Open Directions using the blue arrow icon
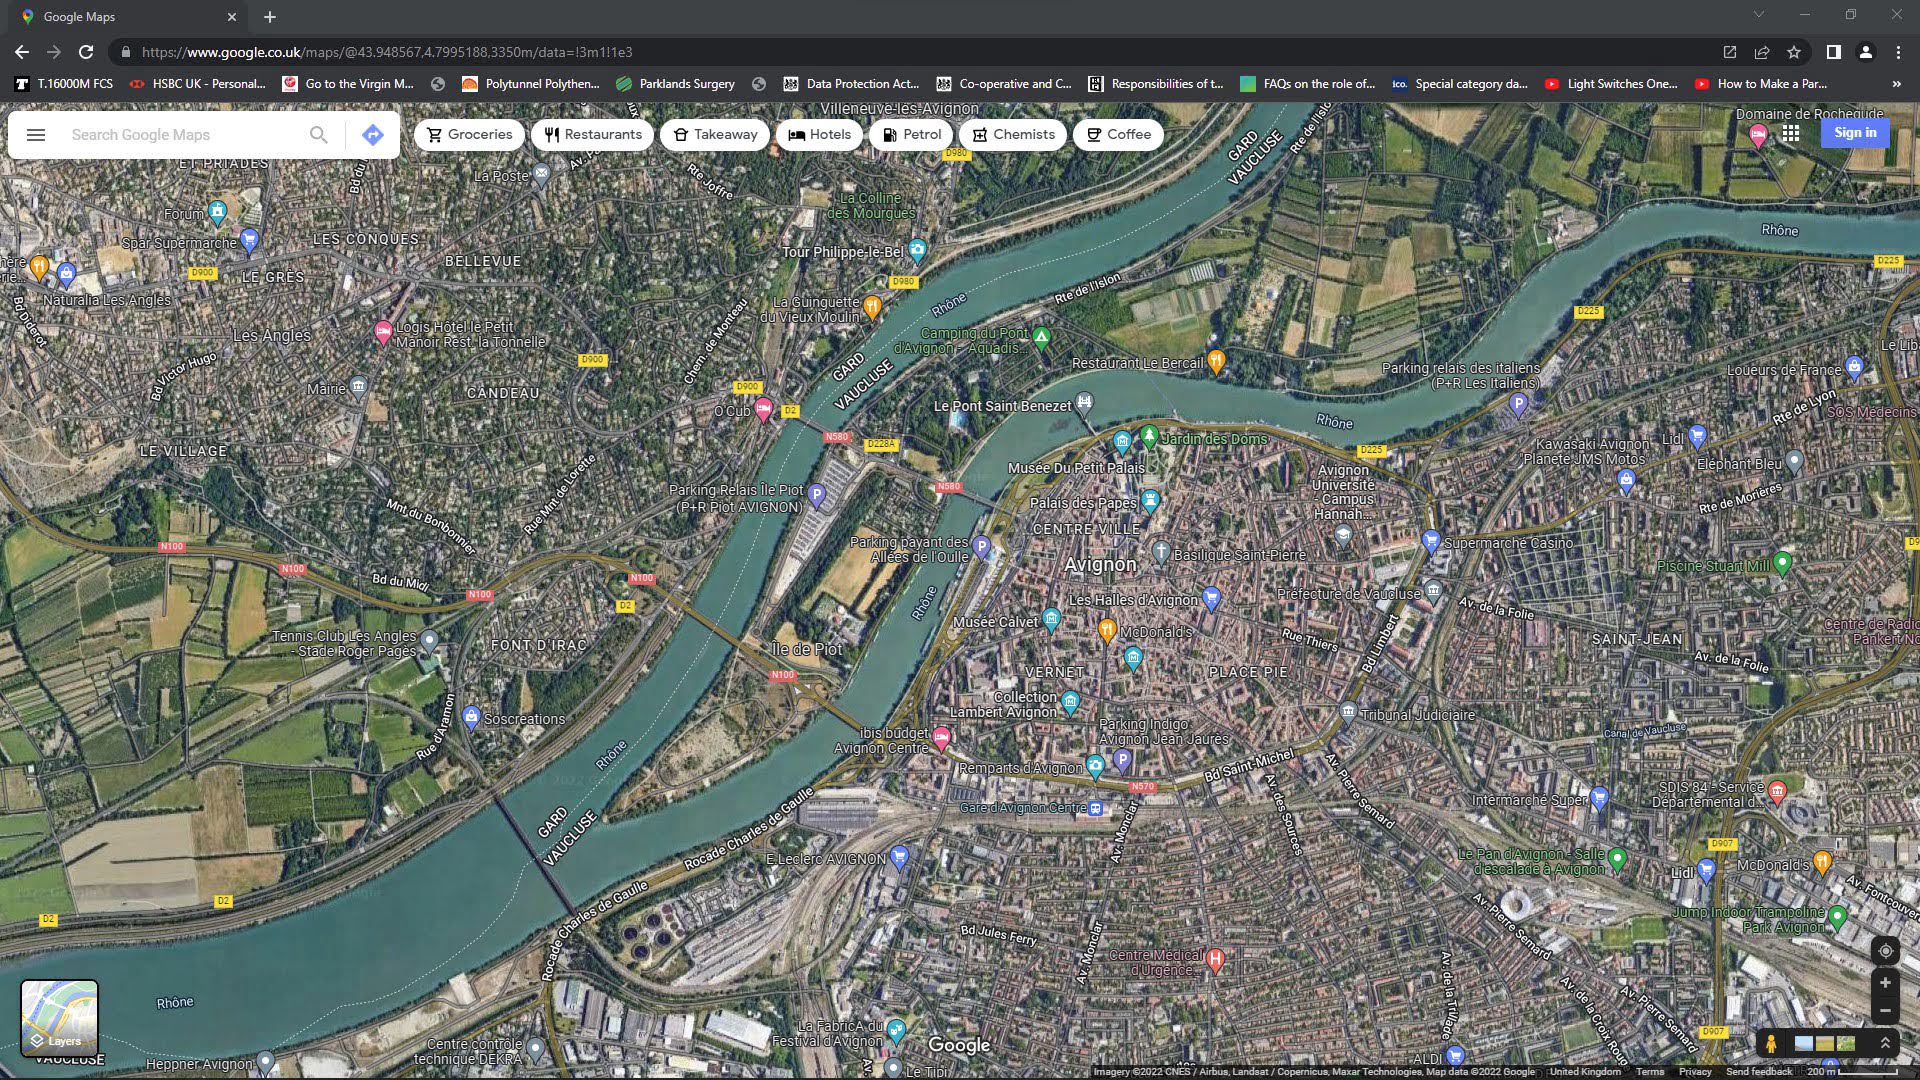 pos(373,135)
